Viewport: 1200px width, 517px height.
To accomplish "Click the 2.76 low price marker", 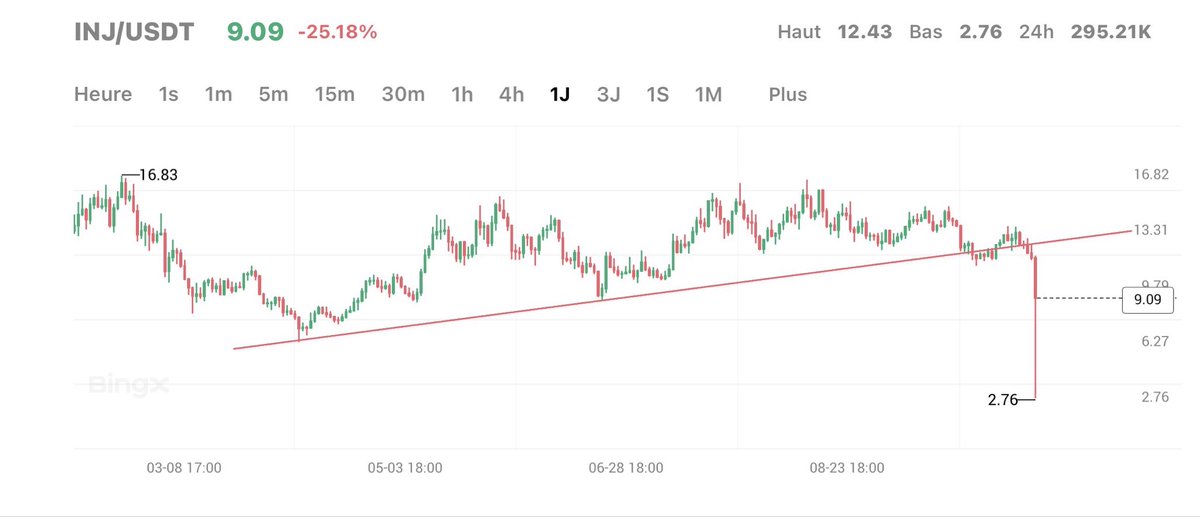I will pyautogui.click(x=1004, y=400).
